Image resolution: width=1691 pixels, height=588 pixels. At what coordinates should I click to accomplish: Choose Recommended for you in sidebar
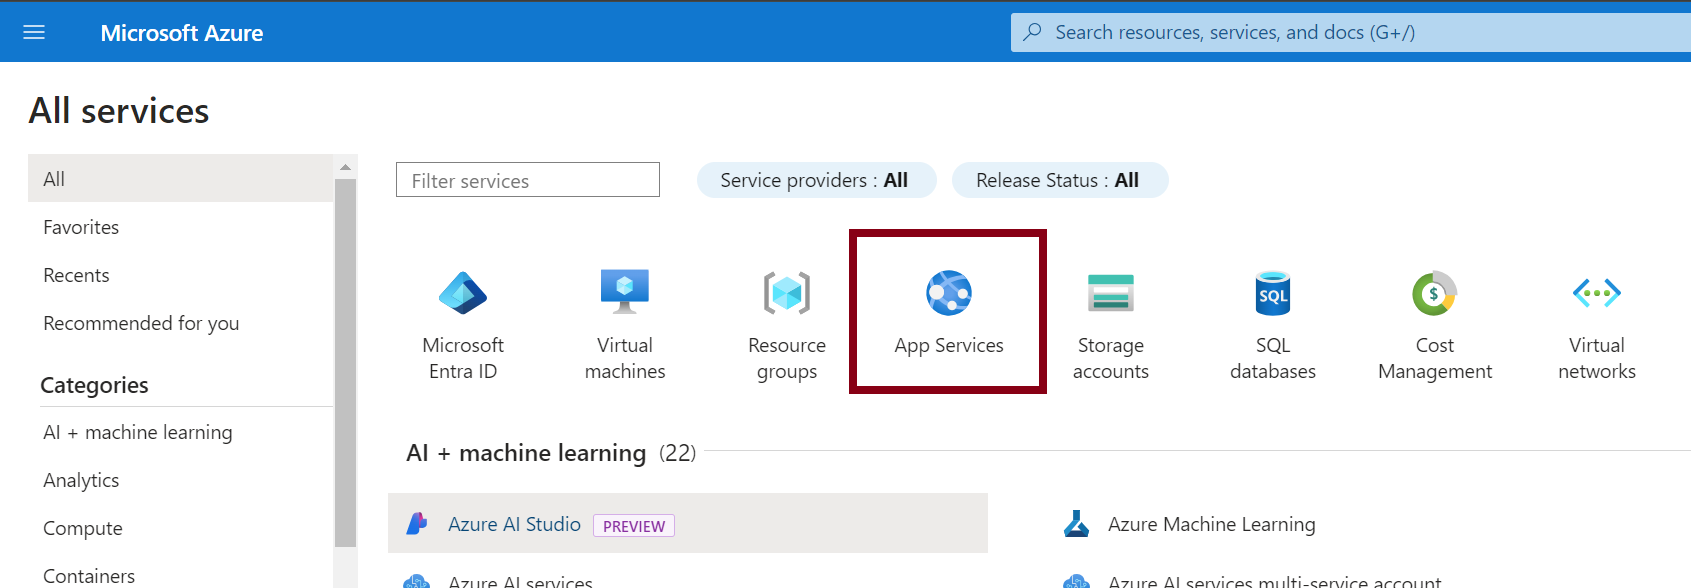(x=141, y=323)
